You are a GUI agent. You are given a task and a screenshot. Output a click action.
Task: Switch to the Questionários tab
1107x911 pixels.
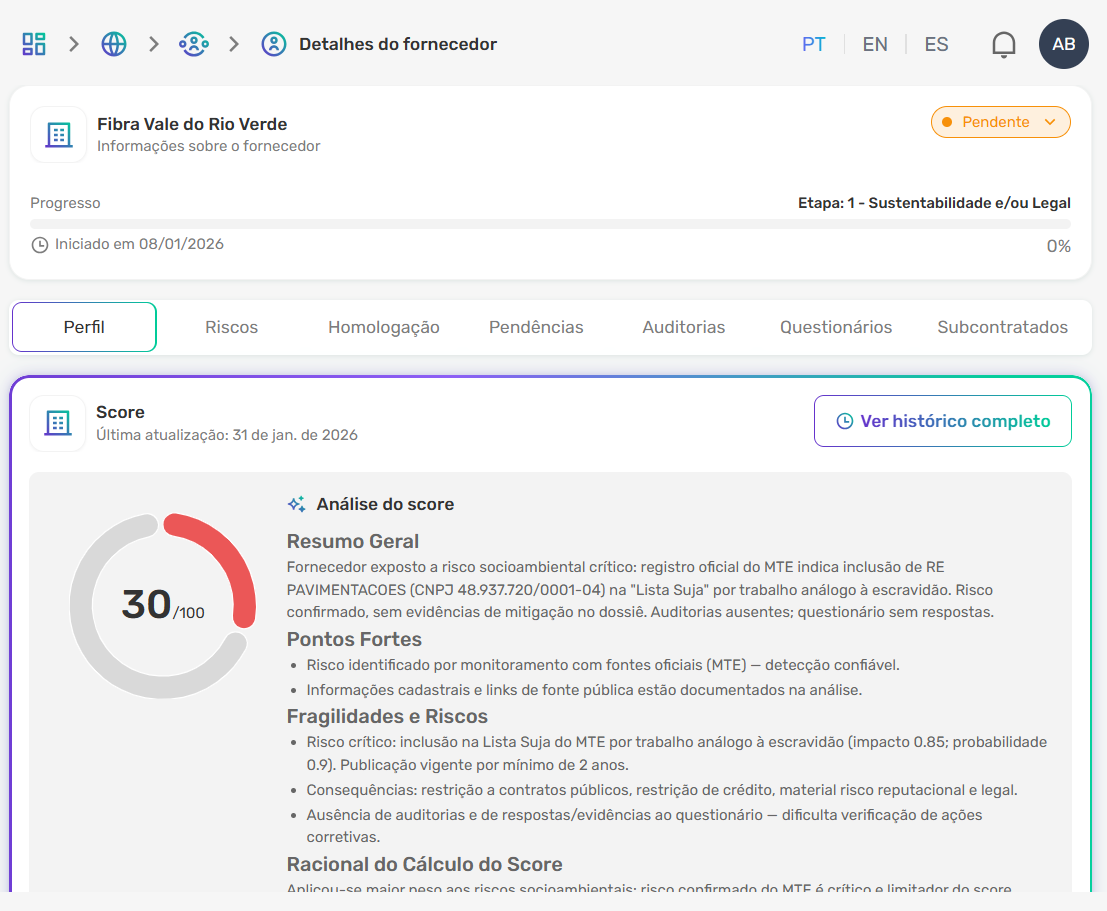pos(836,327)
